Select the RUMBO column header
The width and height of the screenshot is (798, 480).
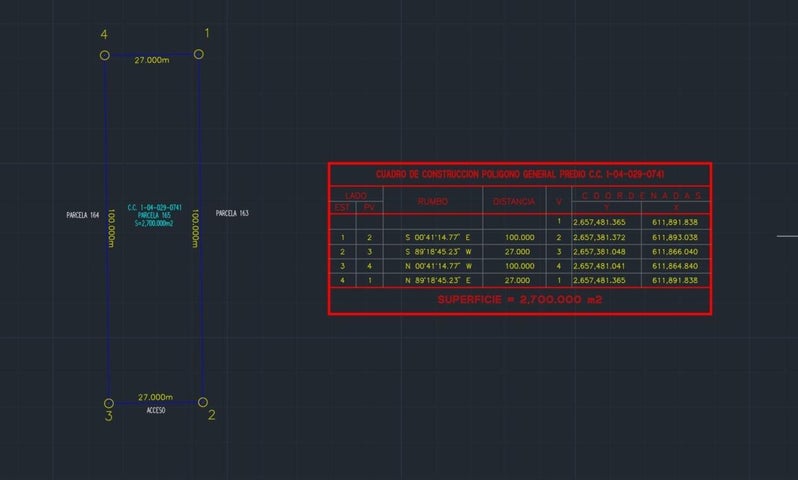(433, 202)
